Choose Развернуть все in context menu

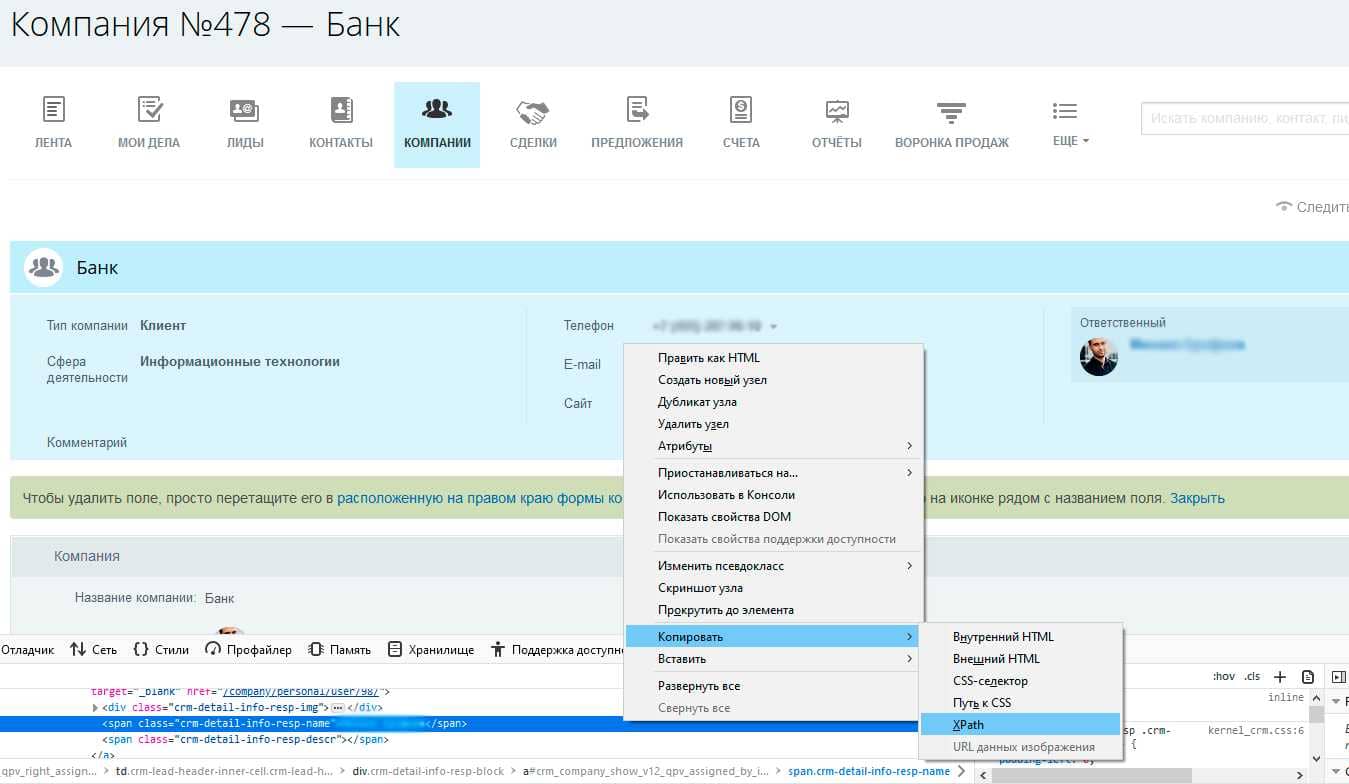(774, 686)
